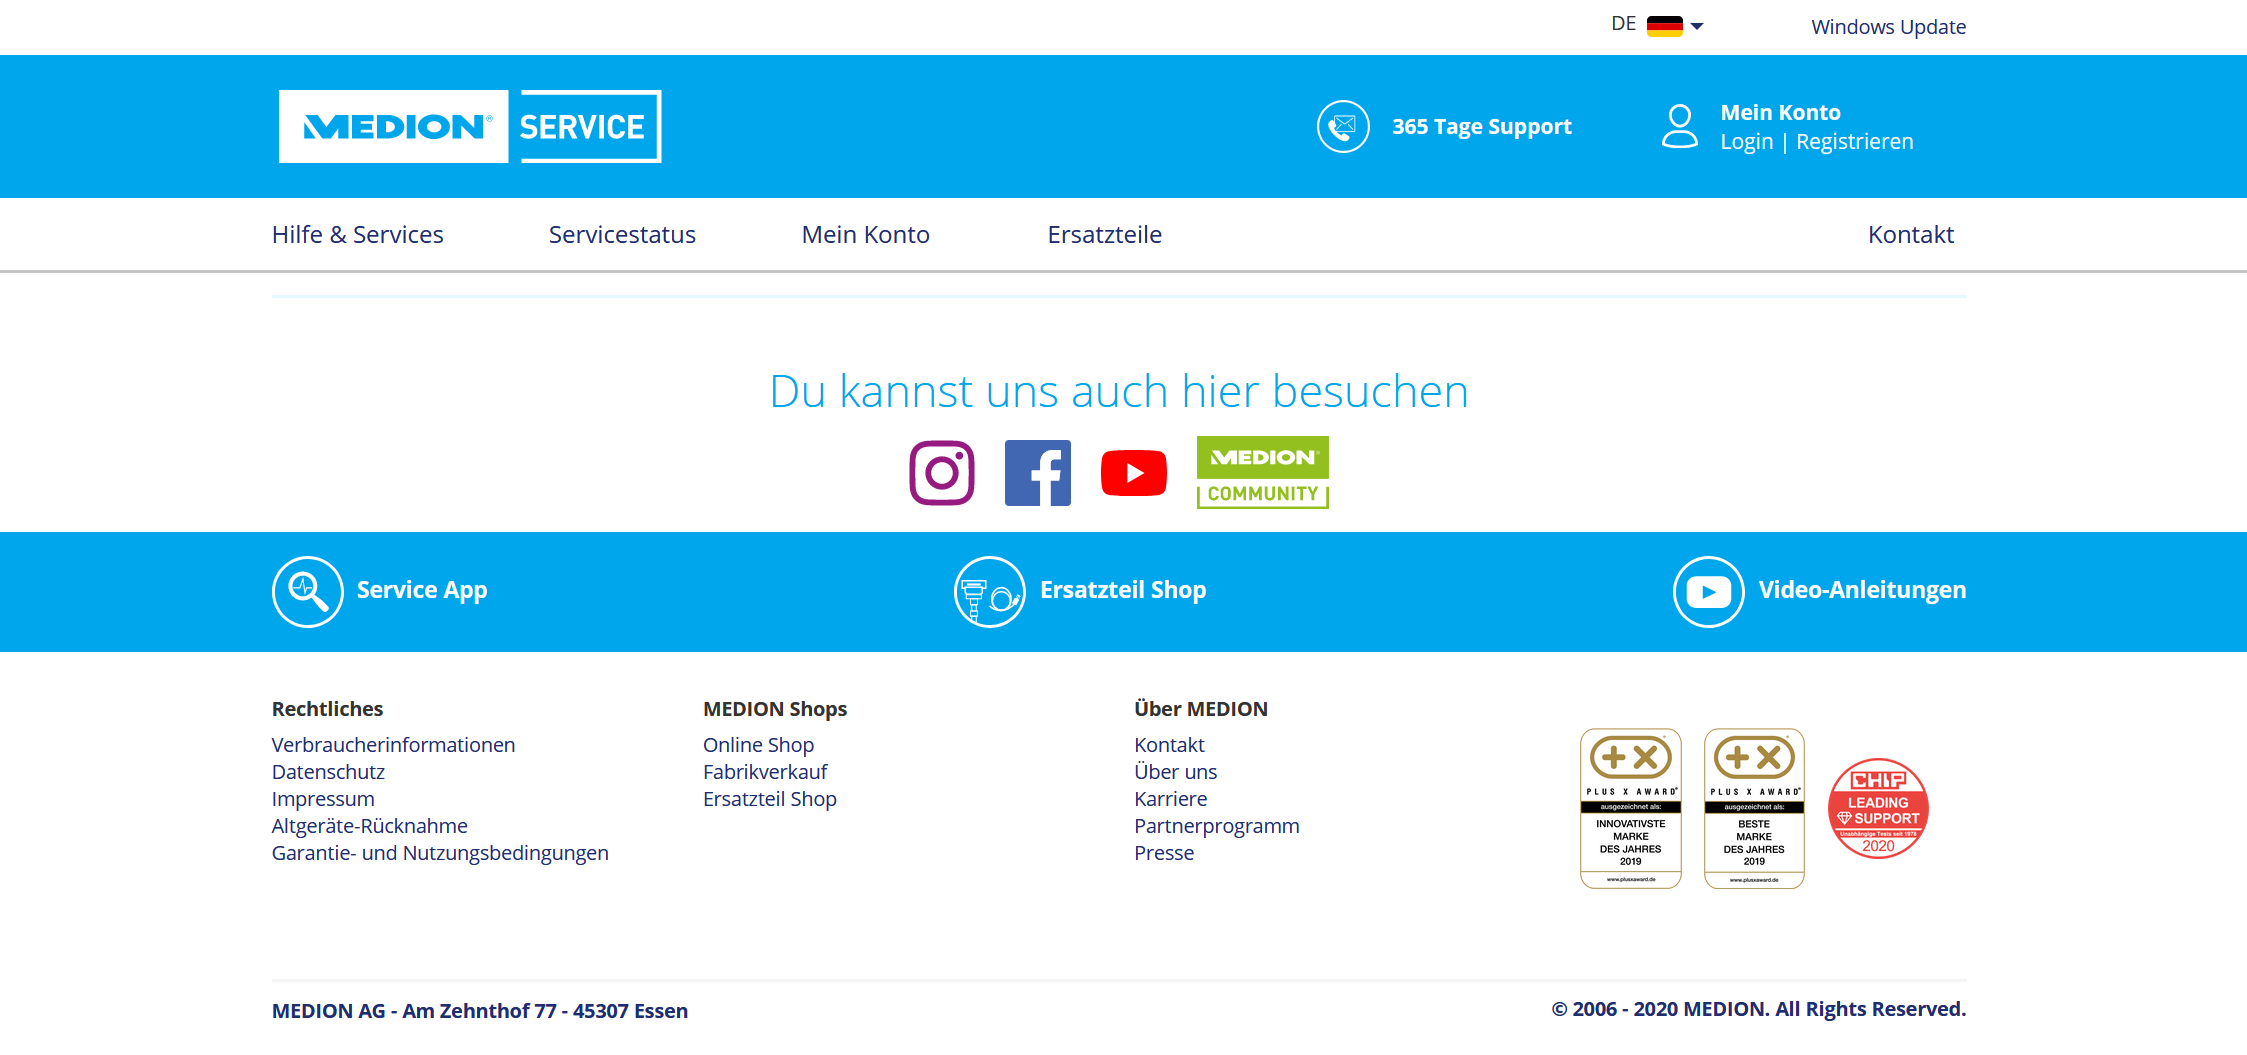The width and height of the screenshot is (2247, 1055).
Task: Open the Datenschutz footer link
Action: 328,772
